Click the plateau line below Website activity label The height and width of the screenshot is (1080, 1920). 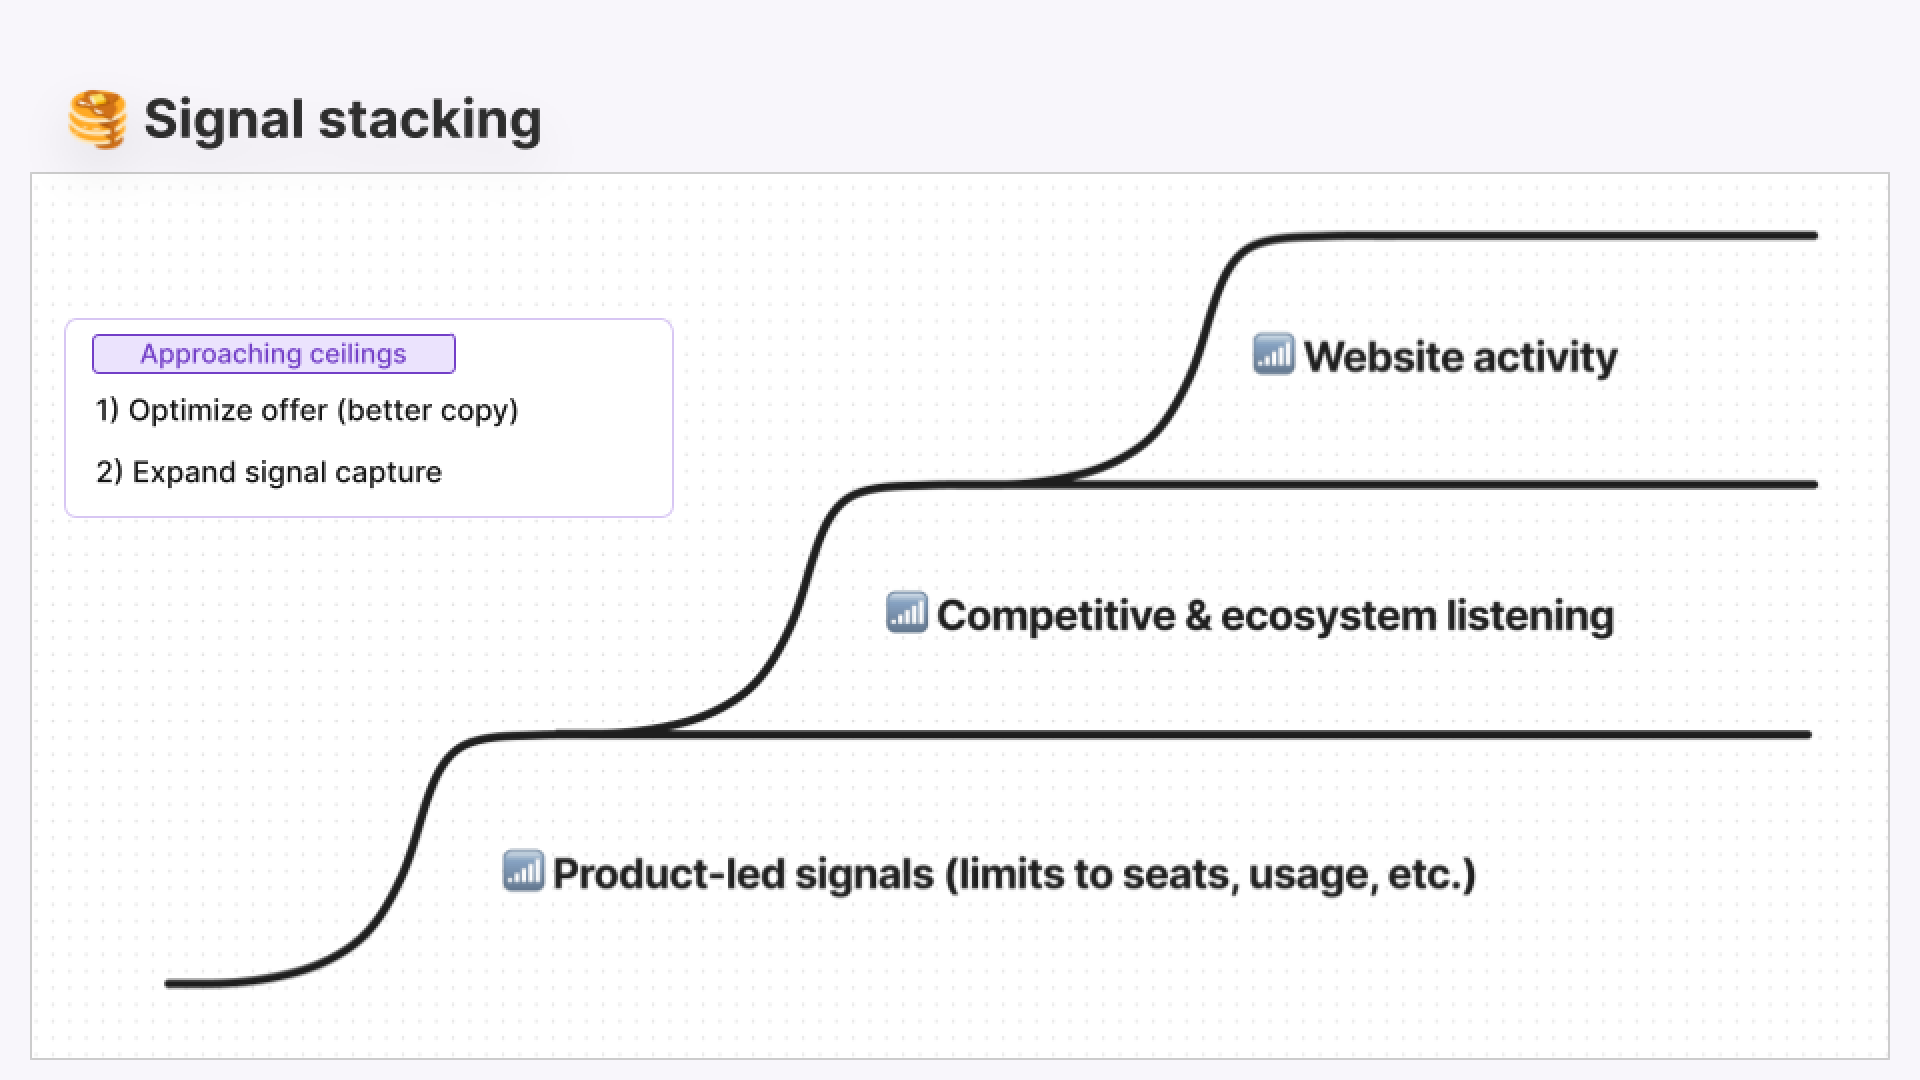tap(1450, 485)
